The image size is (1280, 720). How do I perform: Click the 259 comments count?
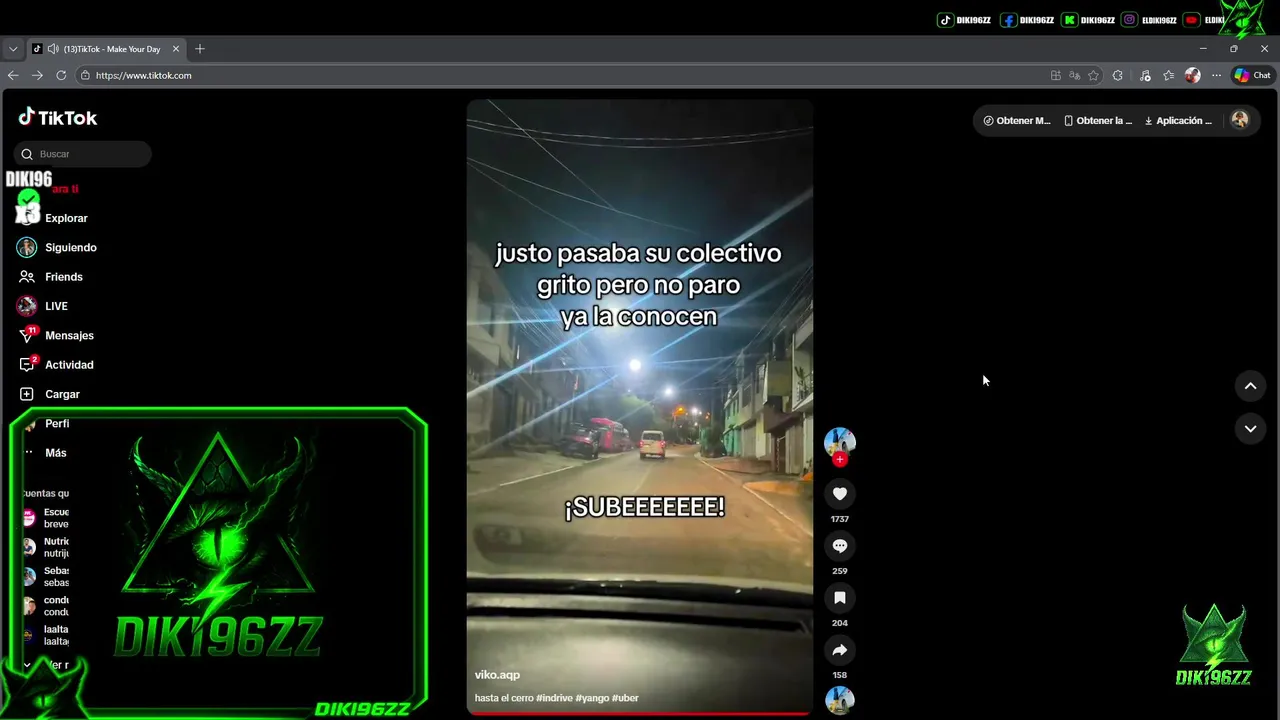click(x=840, y=571)
